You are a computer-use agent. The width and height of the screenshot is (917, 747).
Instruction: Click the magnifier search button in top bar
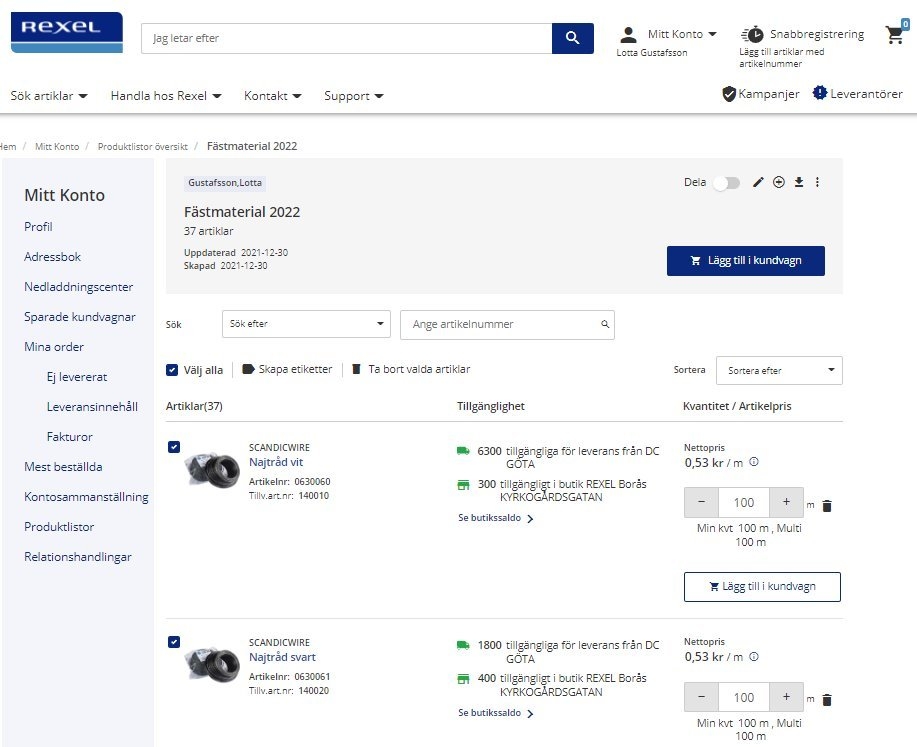pos(572,38)
